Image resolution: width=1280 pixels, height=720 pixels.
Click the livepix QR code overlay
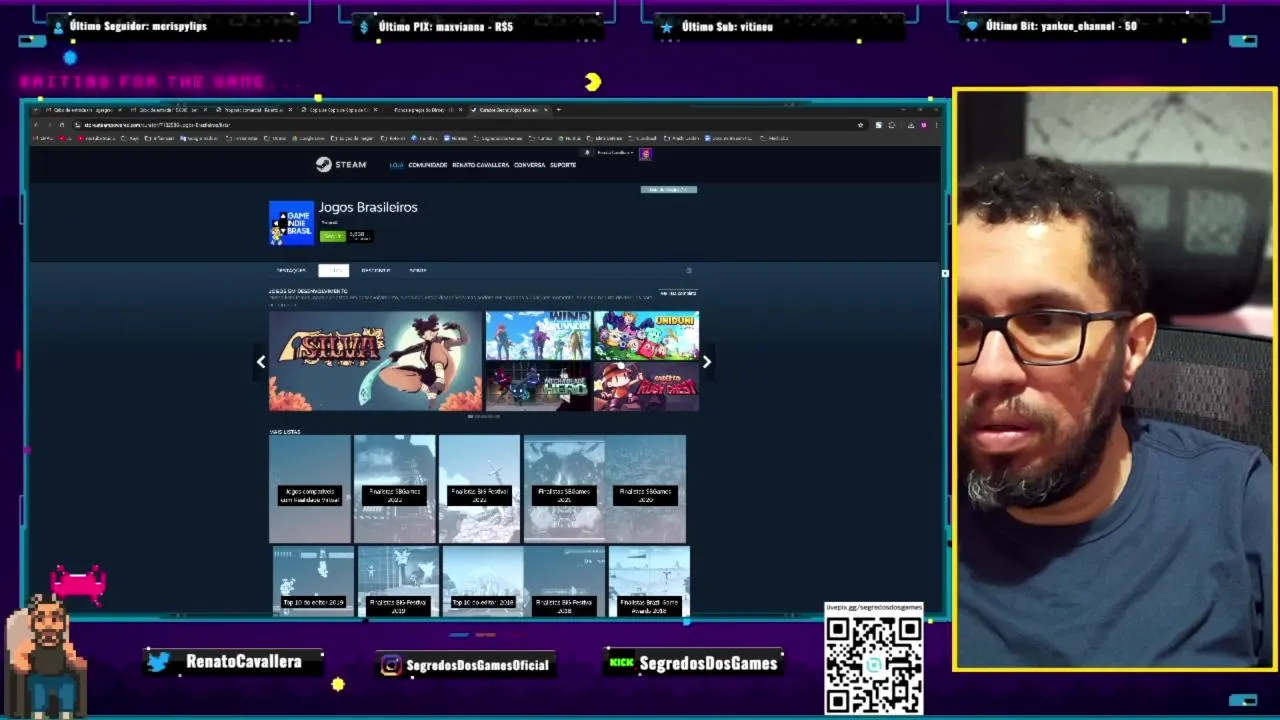coord(874,659)
